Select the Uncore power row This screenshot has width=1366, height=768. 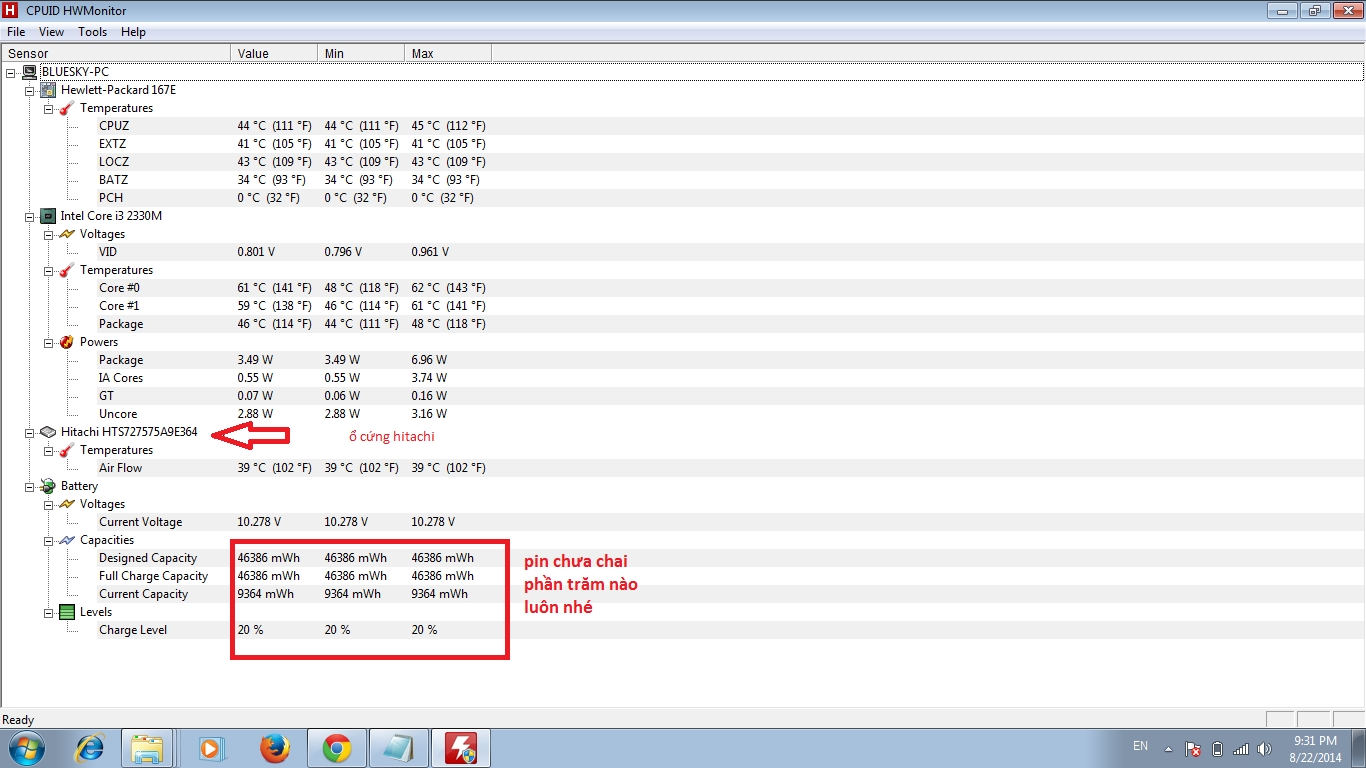(682, 414)
